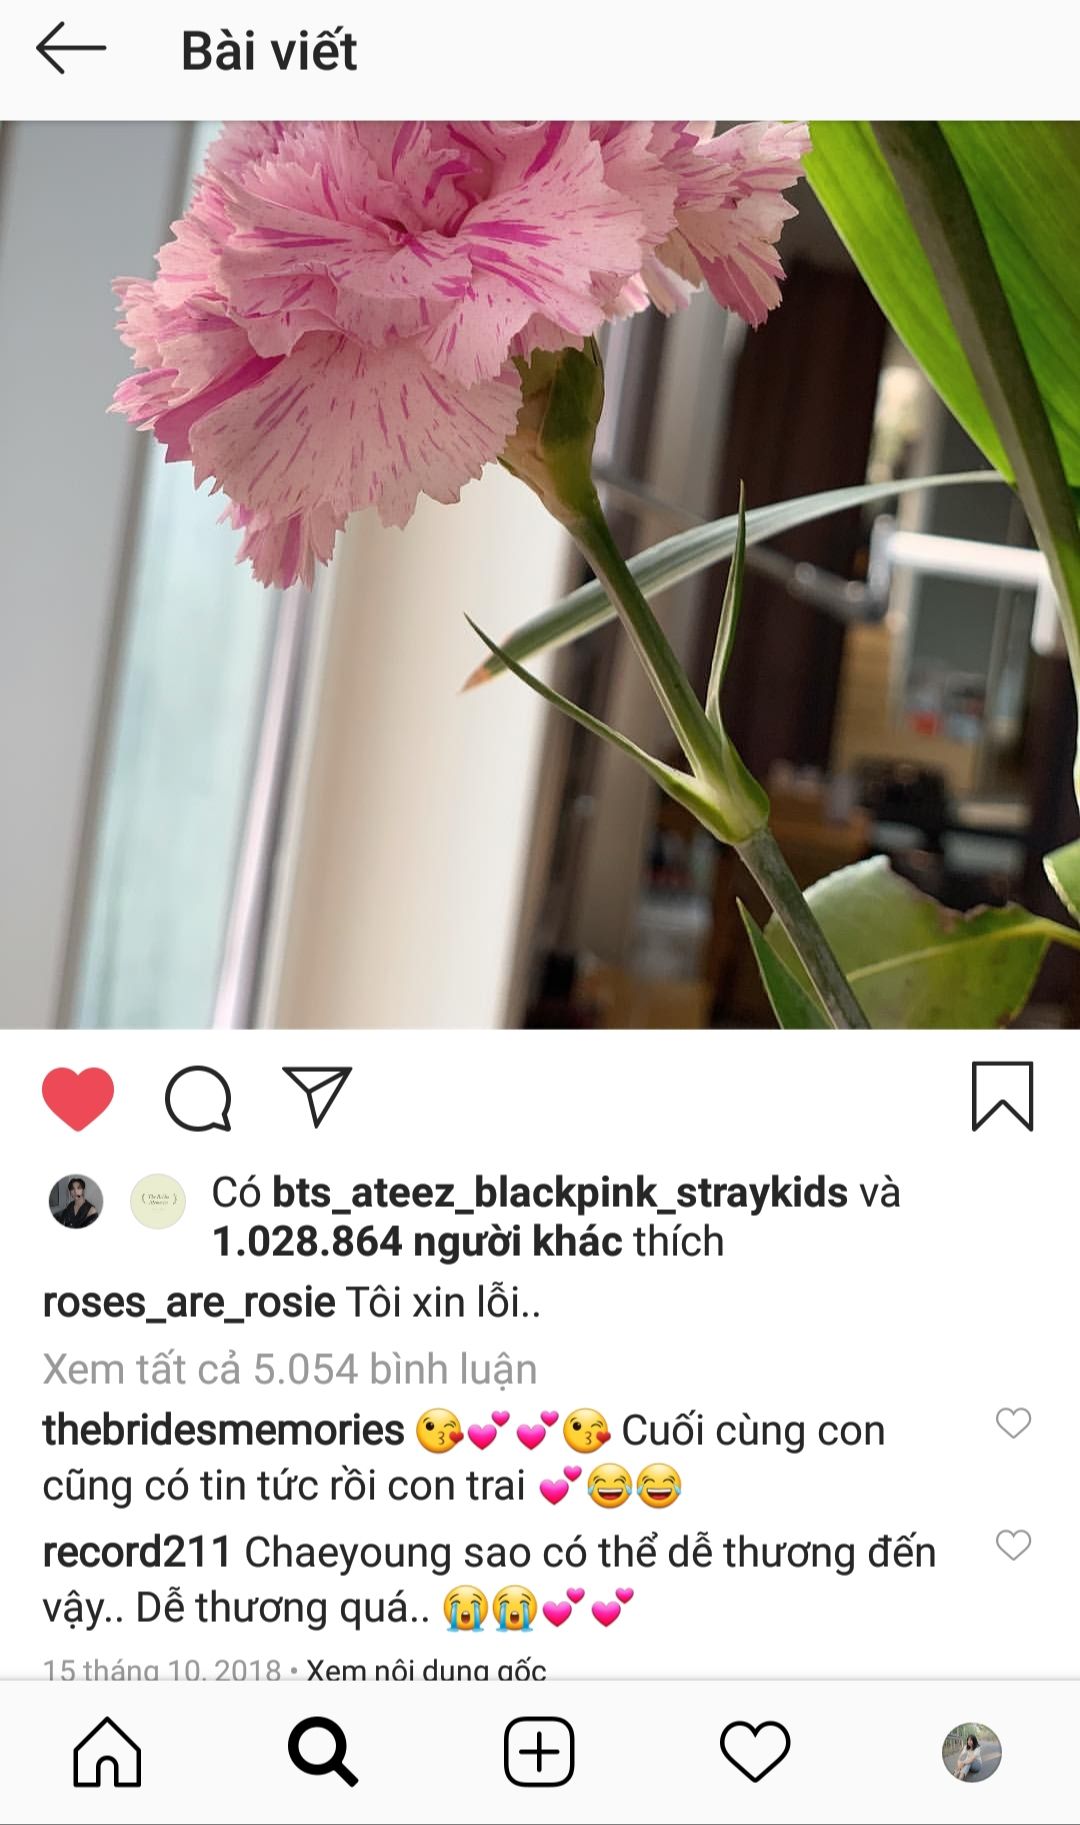This screenshot has width=1080, height=1825.
Task: Like thebridesmemories comment heart
Action: [x=1013, y=1422]
